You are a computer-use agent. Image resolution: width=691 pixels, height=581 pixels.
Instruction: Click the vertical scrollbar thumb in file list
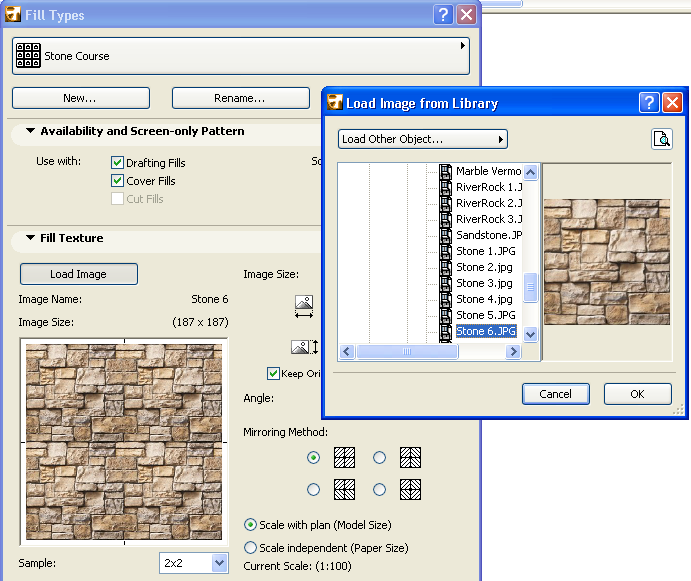[531, 287]
